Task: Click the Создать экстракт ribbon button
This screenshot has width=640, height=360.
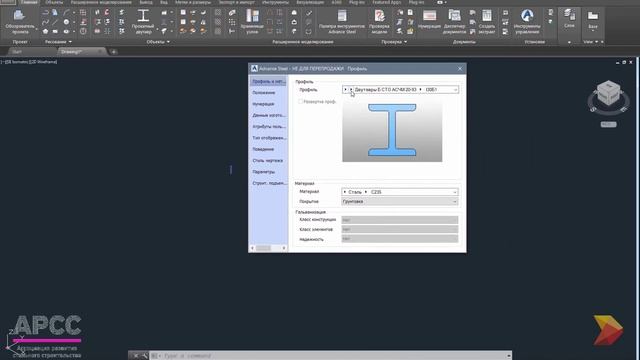Action: tap(487, 22)
